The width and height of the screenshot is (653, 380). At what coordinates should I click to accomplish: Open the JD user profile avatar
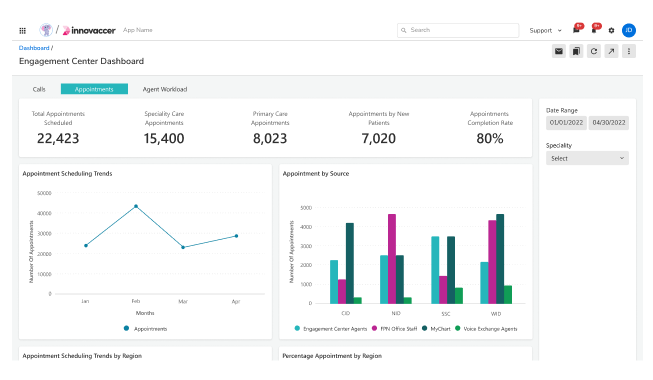click(x=629, y=30)
